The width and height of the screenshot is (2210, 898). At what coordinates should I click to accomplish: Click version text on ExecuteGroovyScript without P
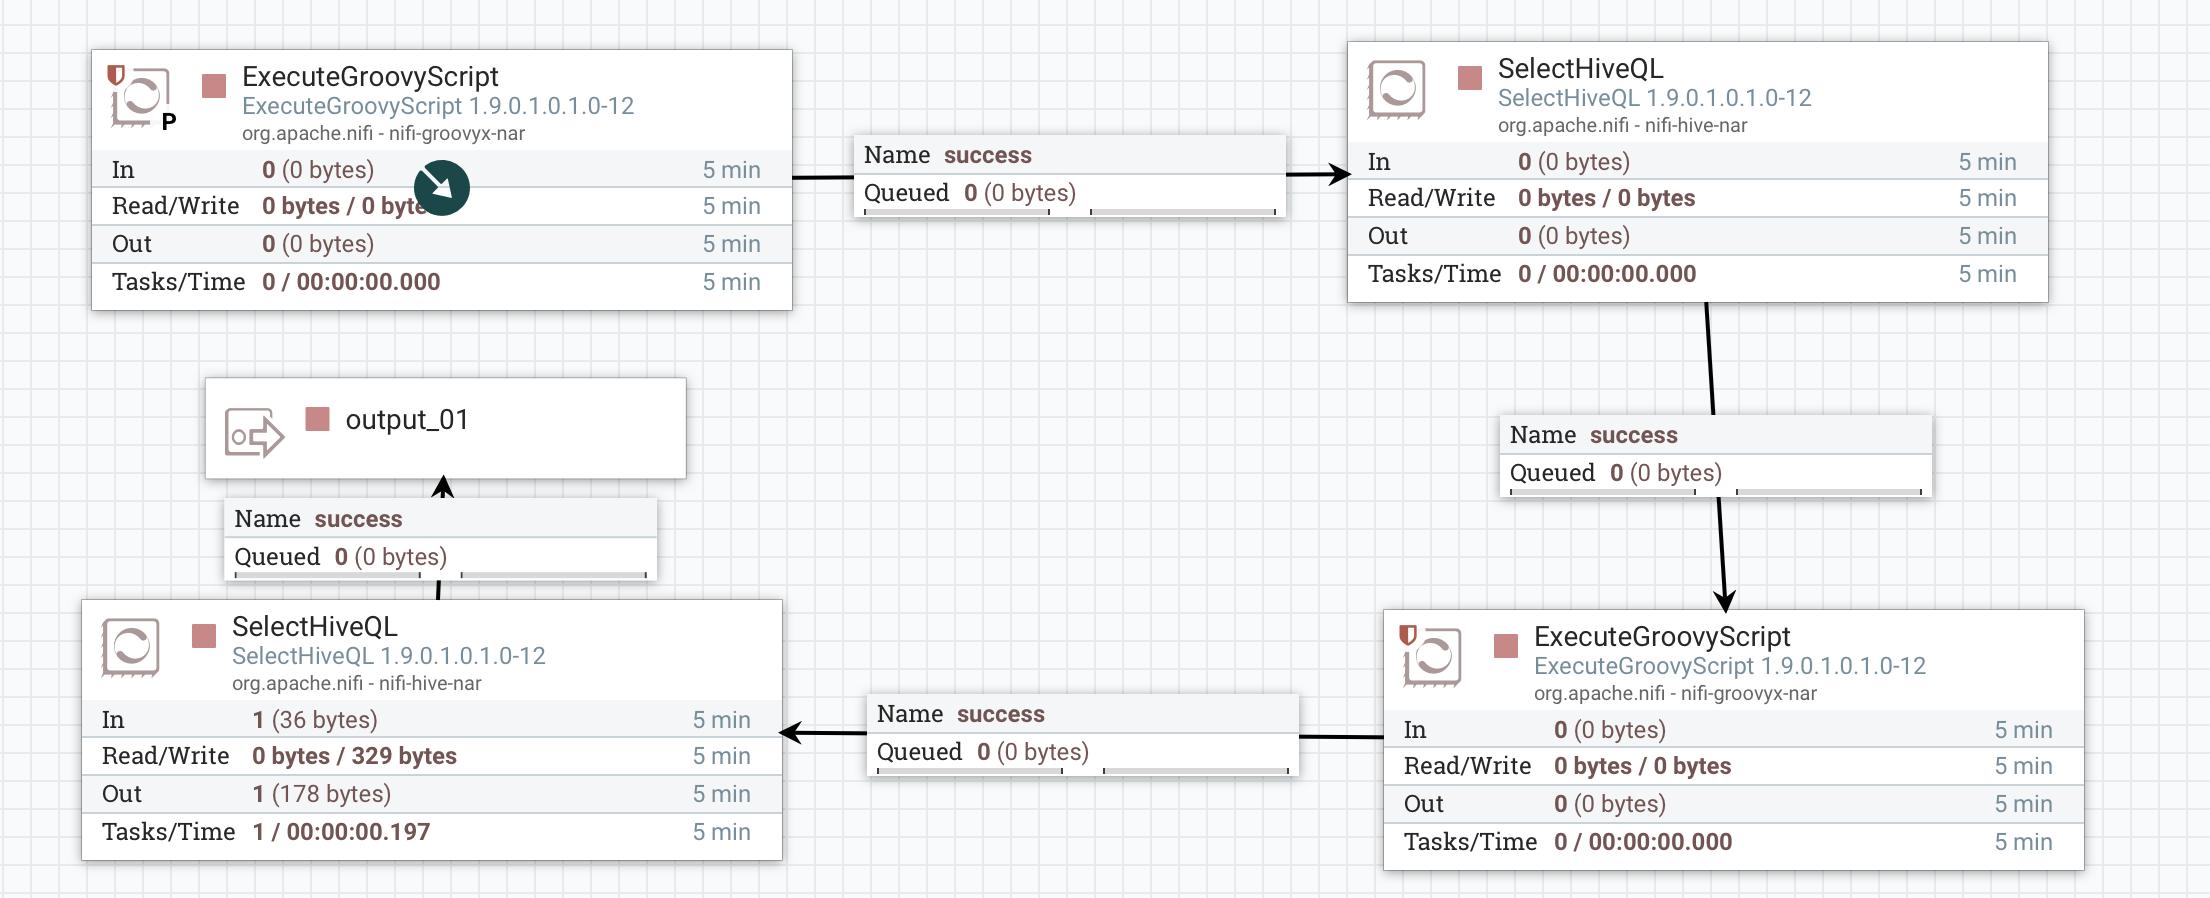(x=1730, y=666)
